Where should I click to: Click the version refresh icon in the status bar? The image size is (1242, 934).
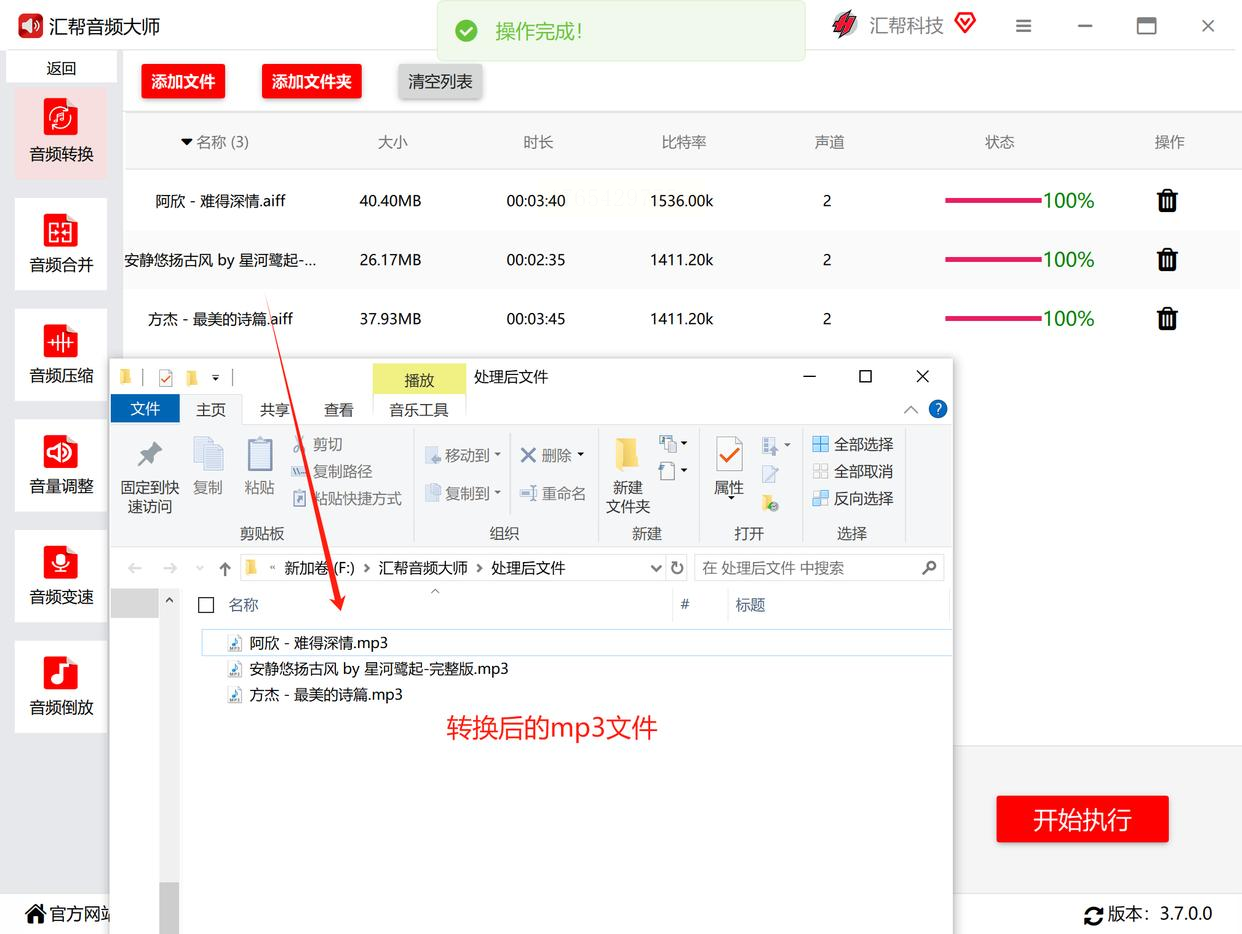tap(1094, 915)
